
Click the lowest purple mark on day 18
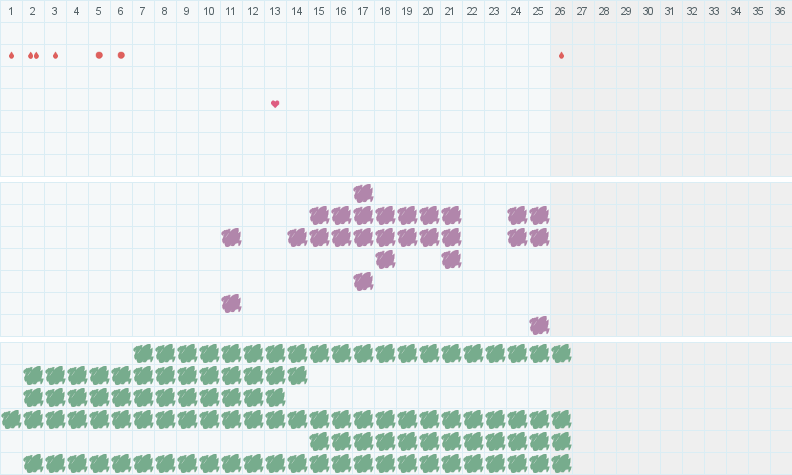point(385,259)
